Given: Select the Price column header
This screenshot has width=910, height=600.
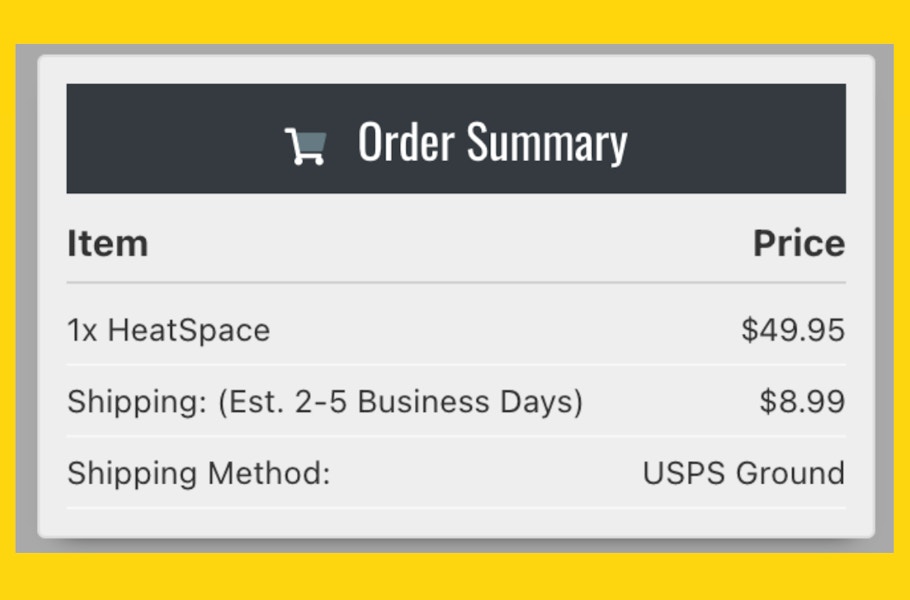Looking at the screenshot, I should click(x=799, y=243).
